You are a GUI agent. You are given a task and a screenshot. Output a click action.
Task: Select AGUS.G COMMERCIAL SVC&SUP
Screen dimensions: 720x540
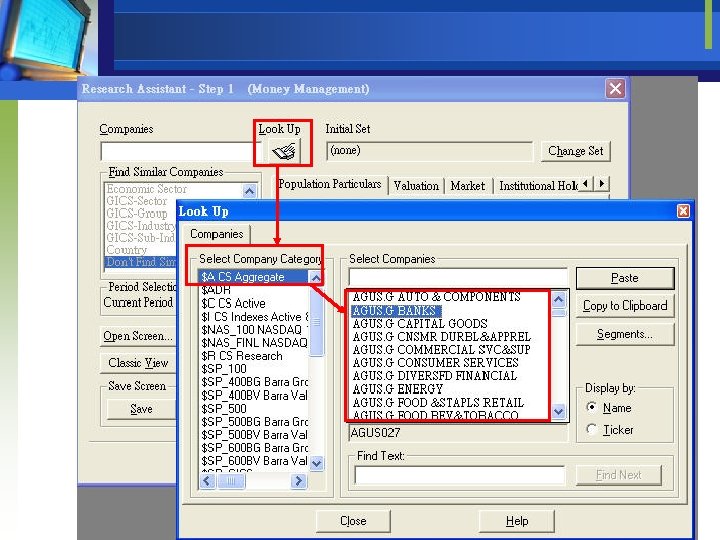click(x=441, y=349)
